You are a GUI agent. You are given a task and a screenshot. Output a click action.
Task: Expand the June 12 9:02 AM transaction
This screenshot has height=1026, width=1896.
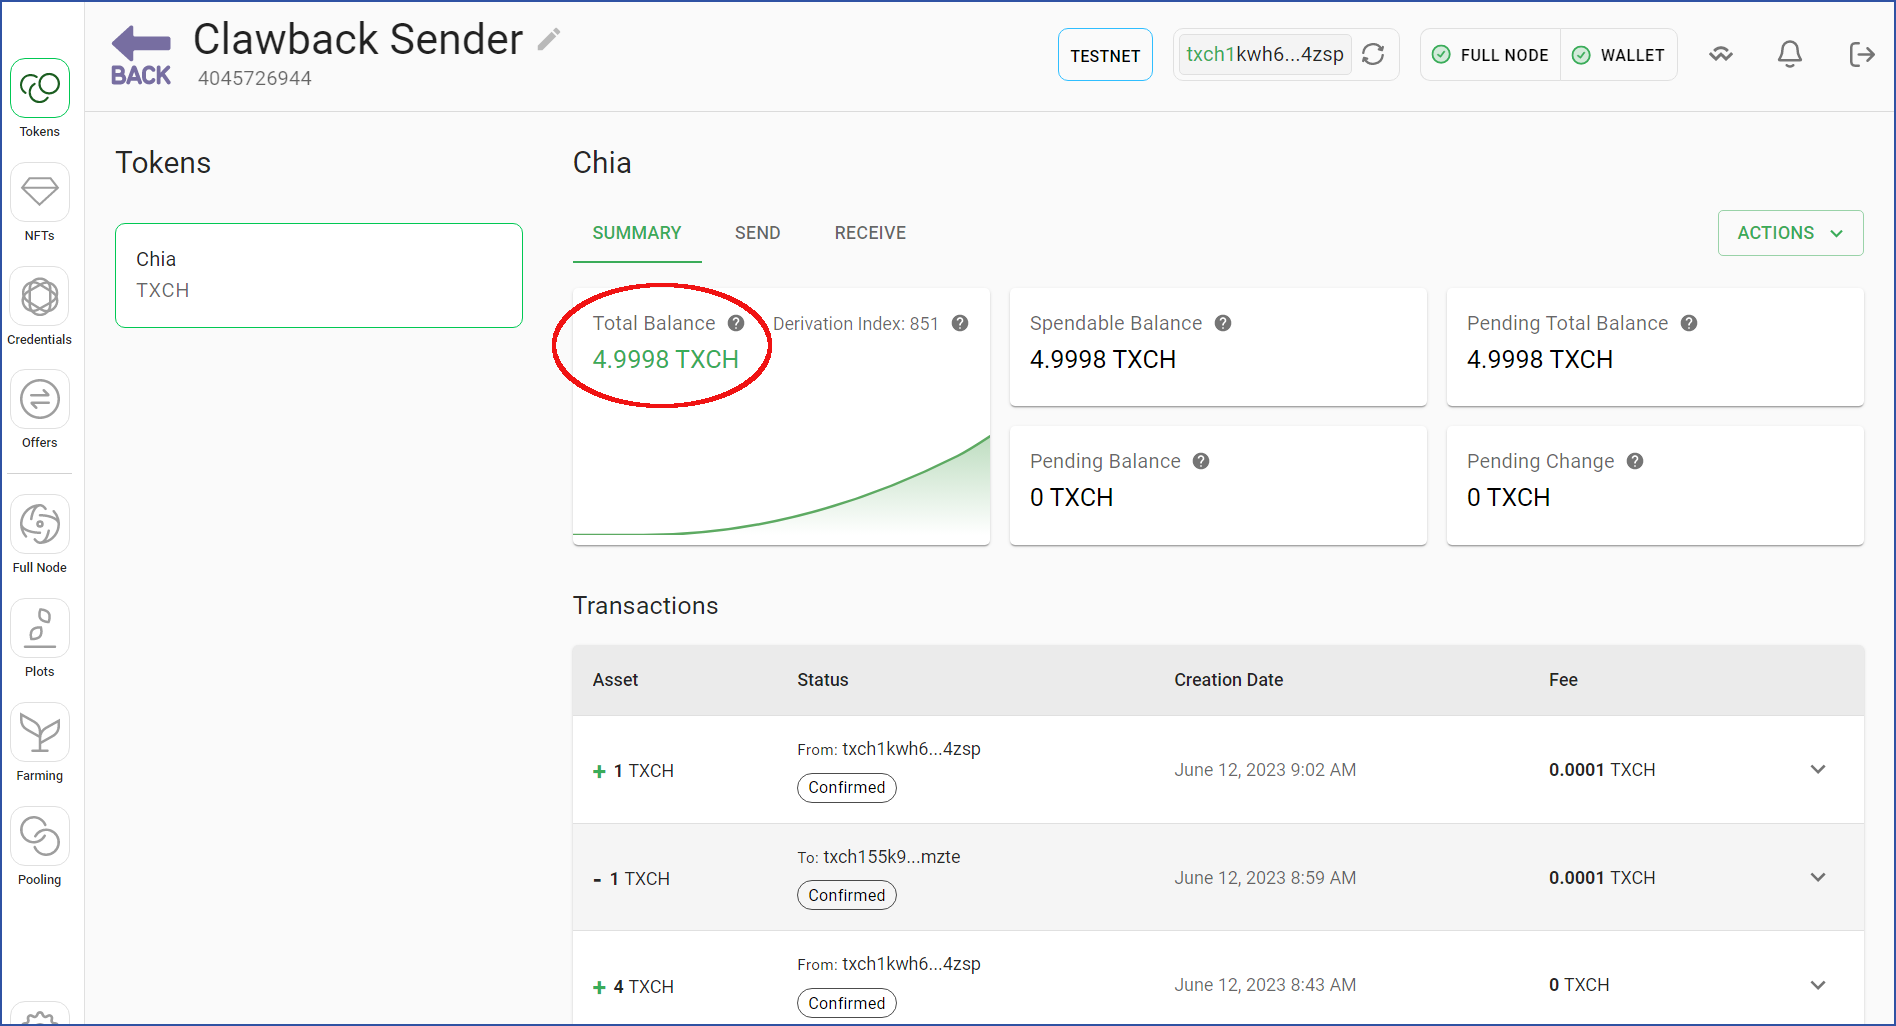pos(1818,769)
